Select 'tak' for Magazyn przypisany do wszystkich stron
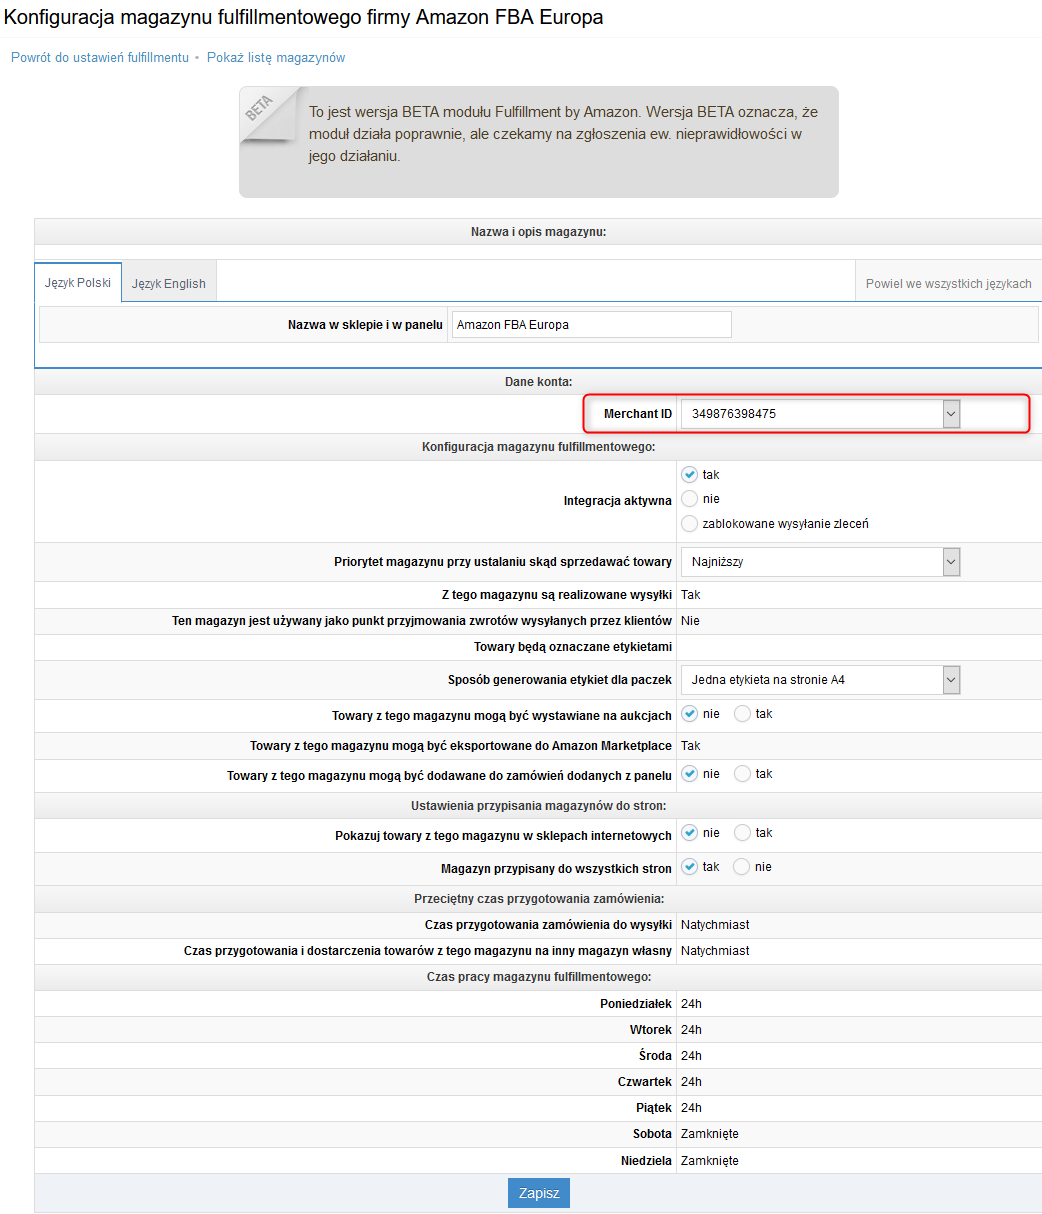Image resolution: width=1042 pixels, height=1214 pixels. (x=689, y=867)
